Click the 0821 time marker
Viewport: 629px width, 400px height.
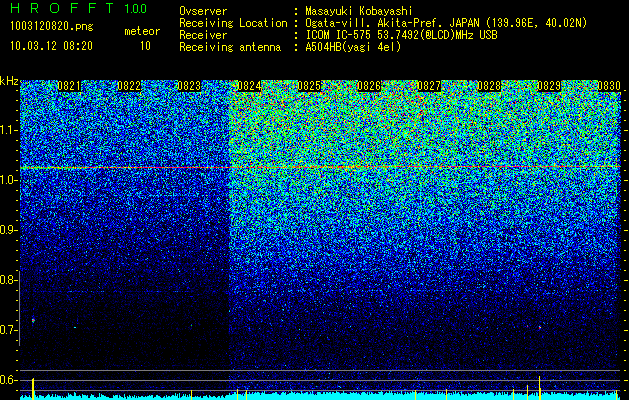pyautogui.click(x=69, y=86)
